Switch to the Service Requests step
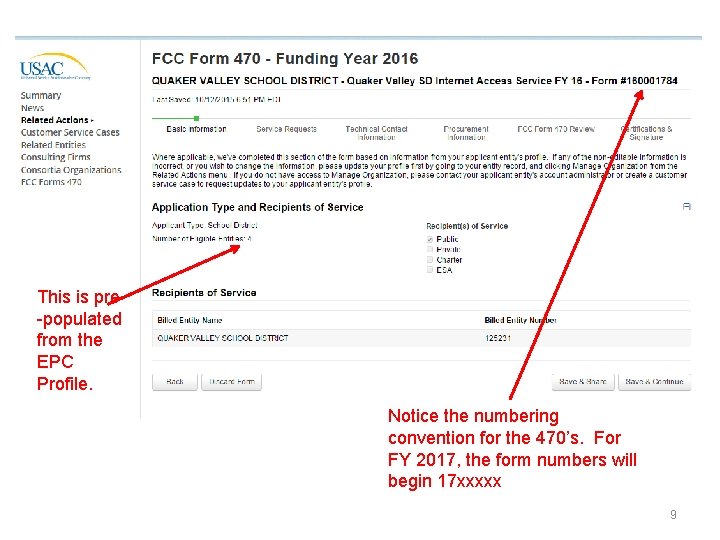 287,129
